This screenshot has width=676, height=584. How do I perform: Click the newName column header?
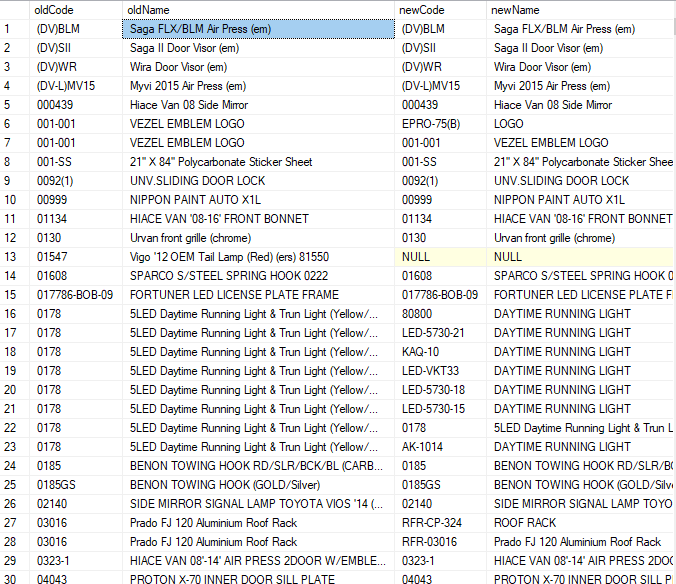pos(581,10)
